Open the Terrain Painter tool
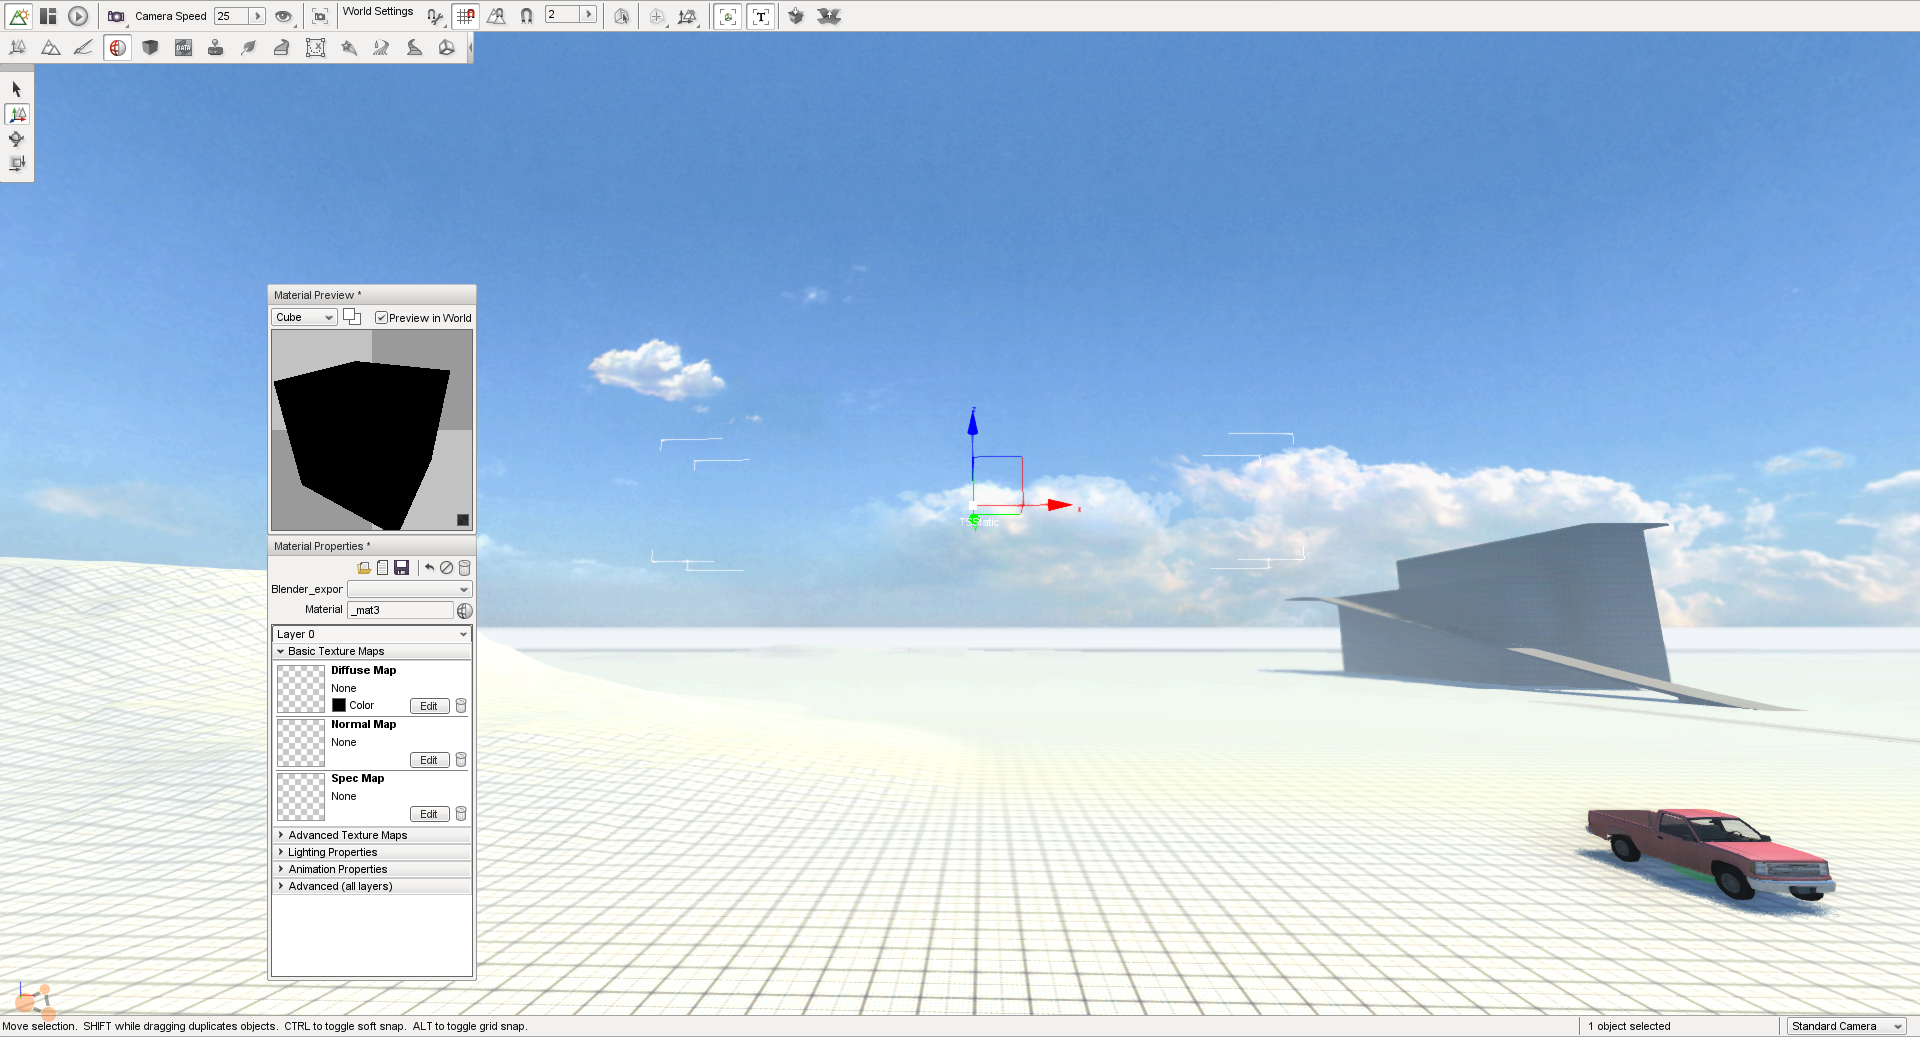This screenshot has width=1920, height=1037. pyautogui.click(x=84, y=47)
